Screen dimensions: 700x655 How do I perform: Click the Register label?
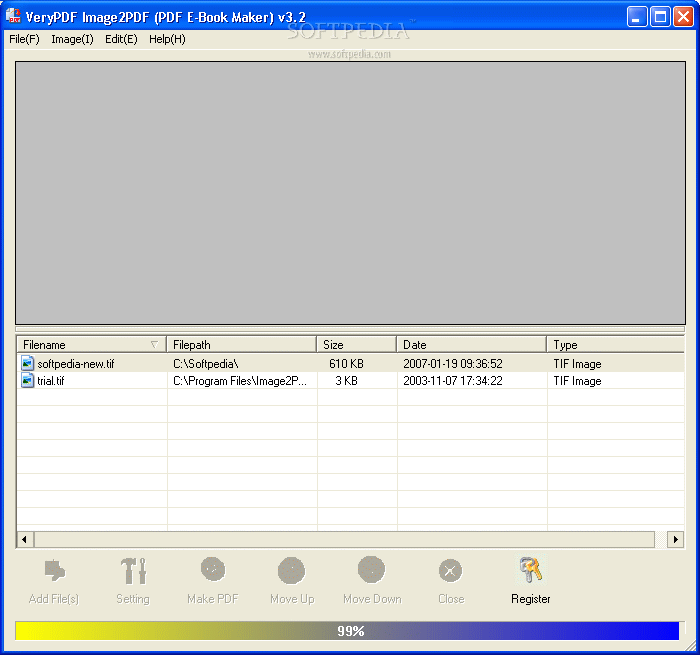point(530,599)
